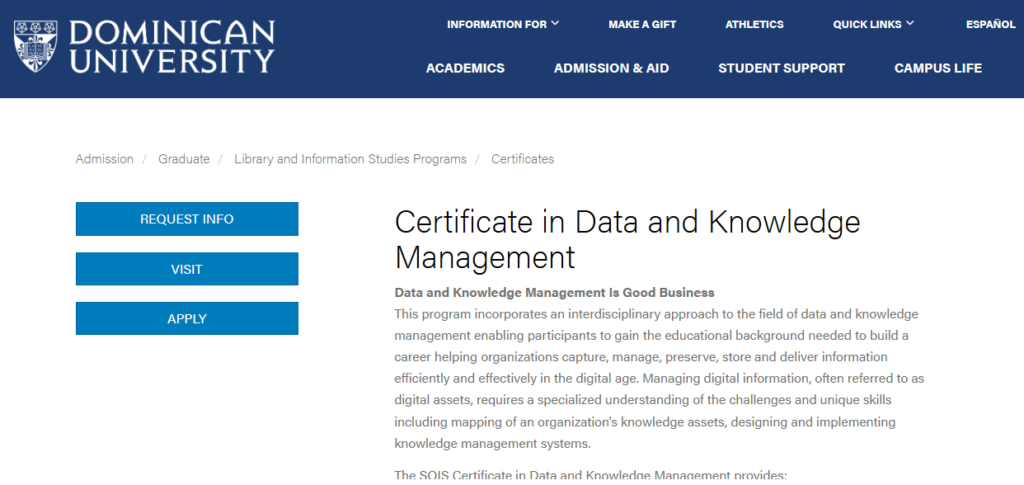Click the line beginning 'This program incorporates an interdisciplinary'
Screen dimensions: 1024x485
tap(656, 314)
